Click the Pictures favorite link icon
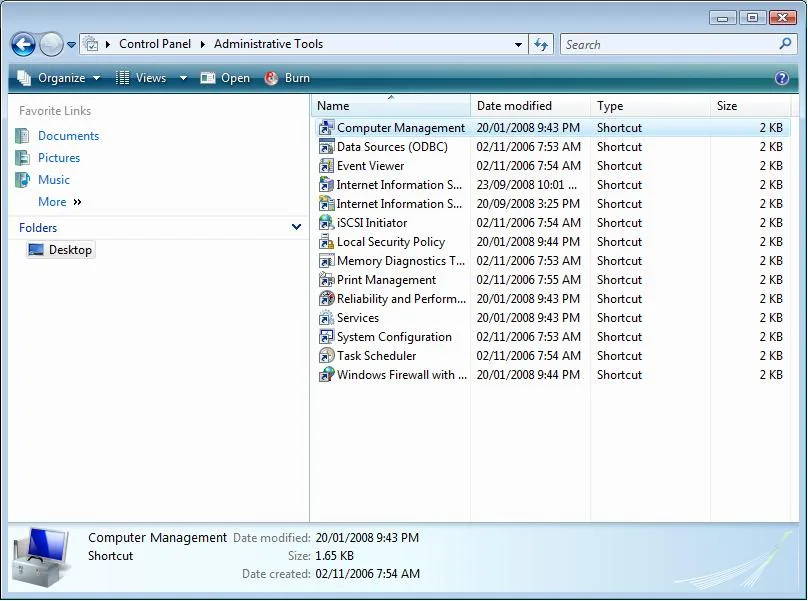 [22, 158]
